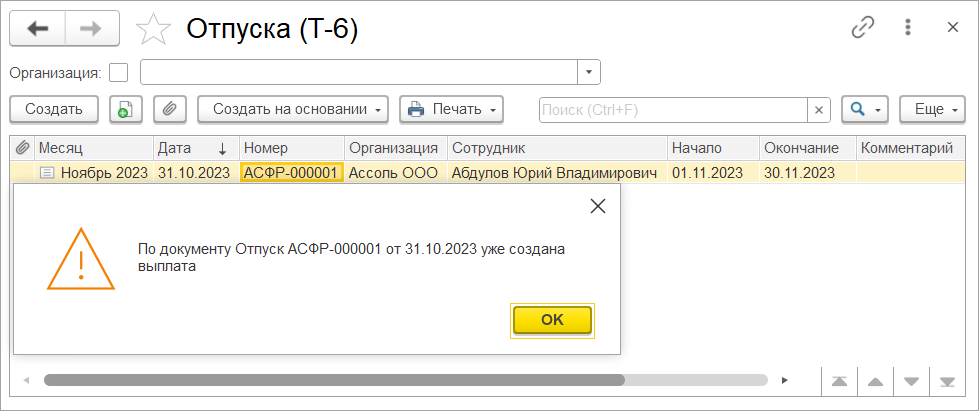
Task: Click the horizontal scrollbar thumb
Action: pyautogui.click(x=334, y=380)
